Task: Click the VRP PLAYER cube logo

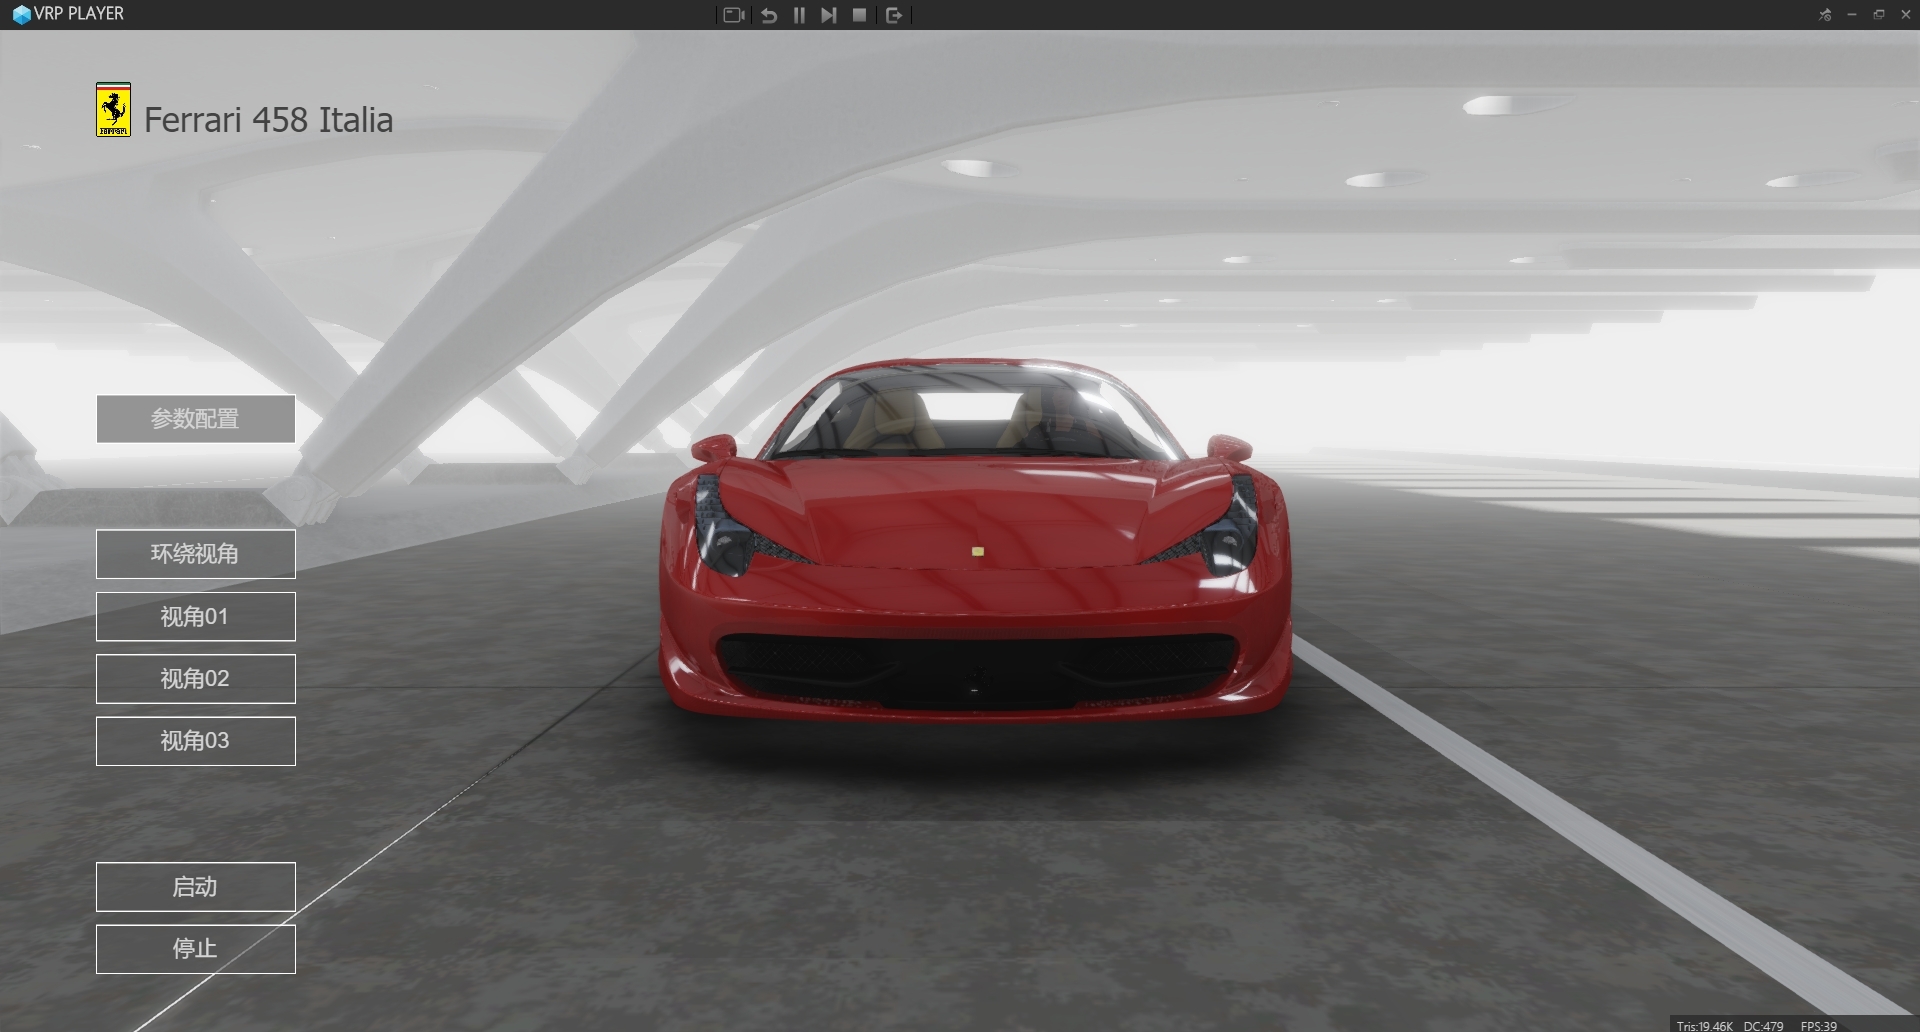Action: [21, 15]
